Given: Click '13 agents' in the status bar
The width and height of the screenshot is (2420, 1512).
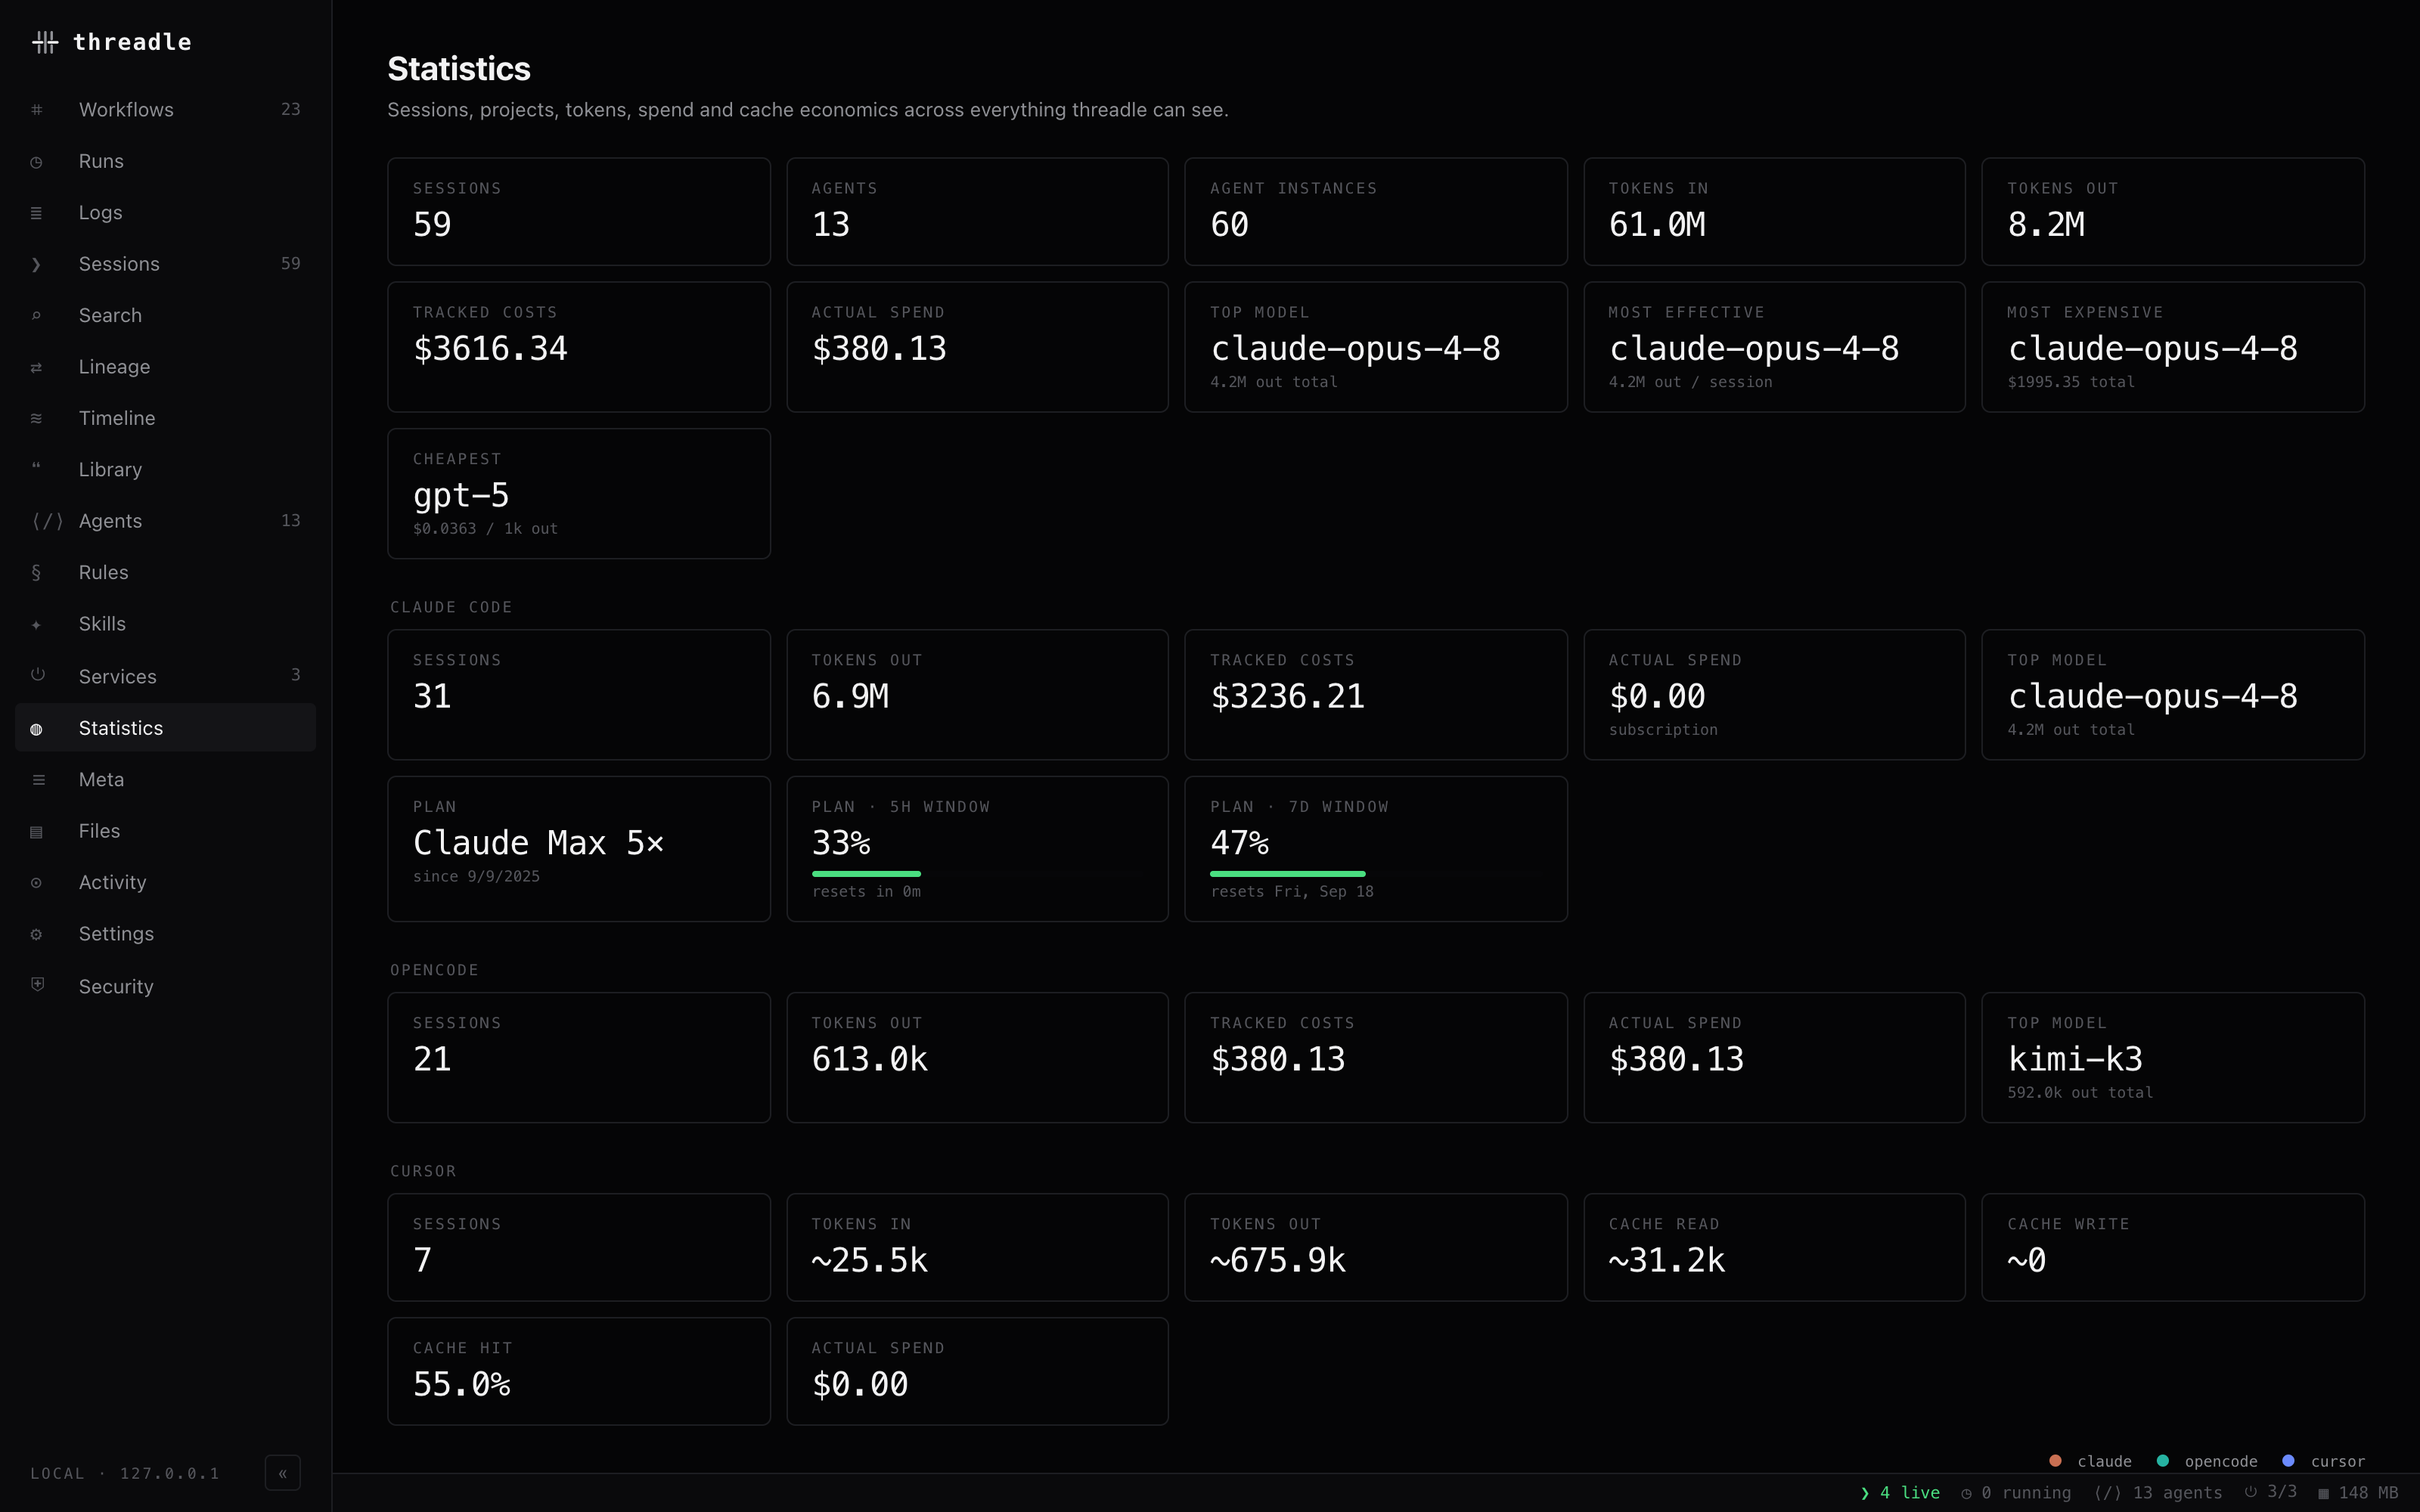Looking at the screenshot, I should click(2158, 1493).
